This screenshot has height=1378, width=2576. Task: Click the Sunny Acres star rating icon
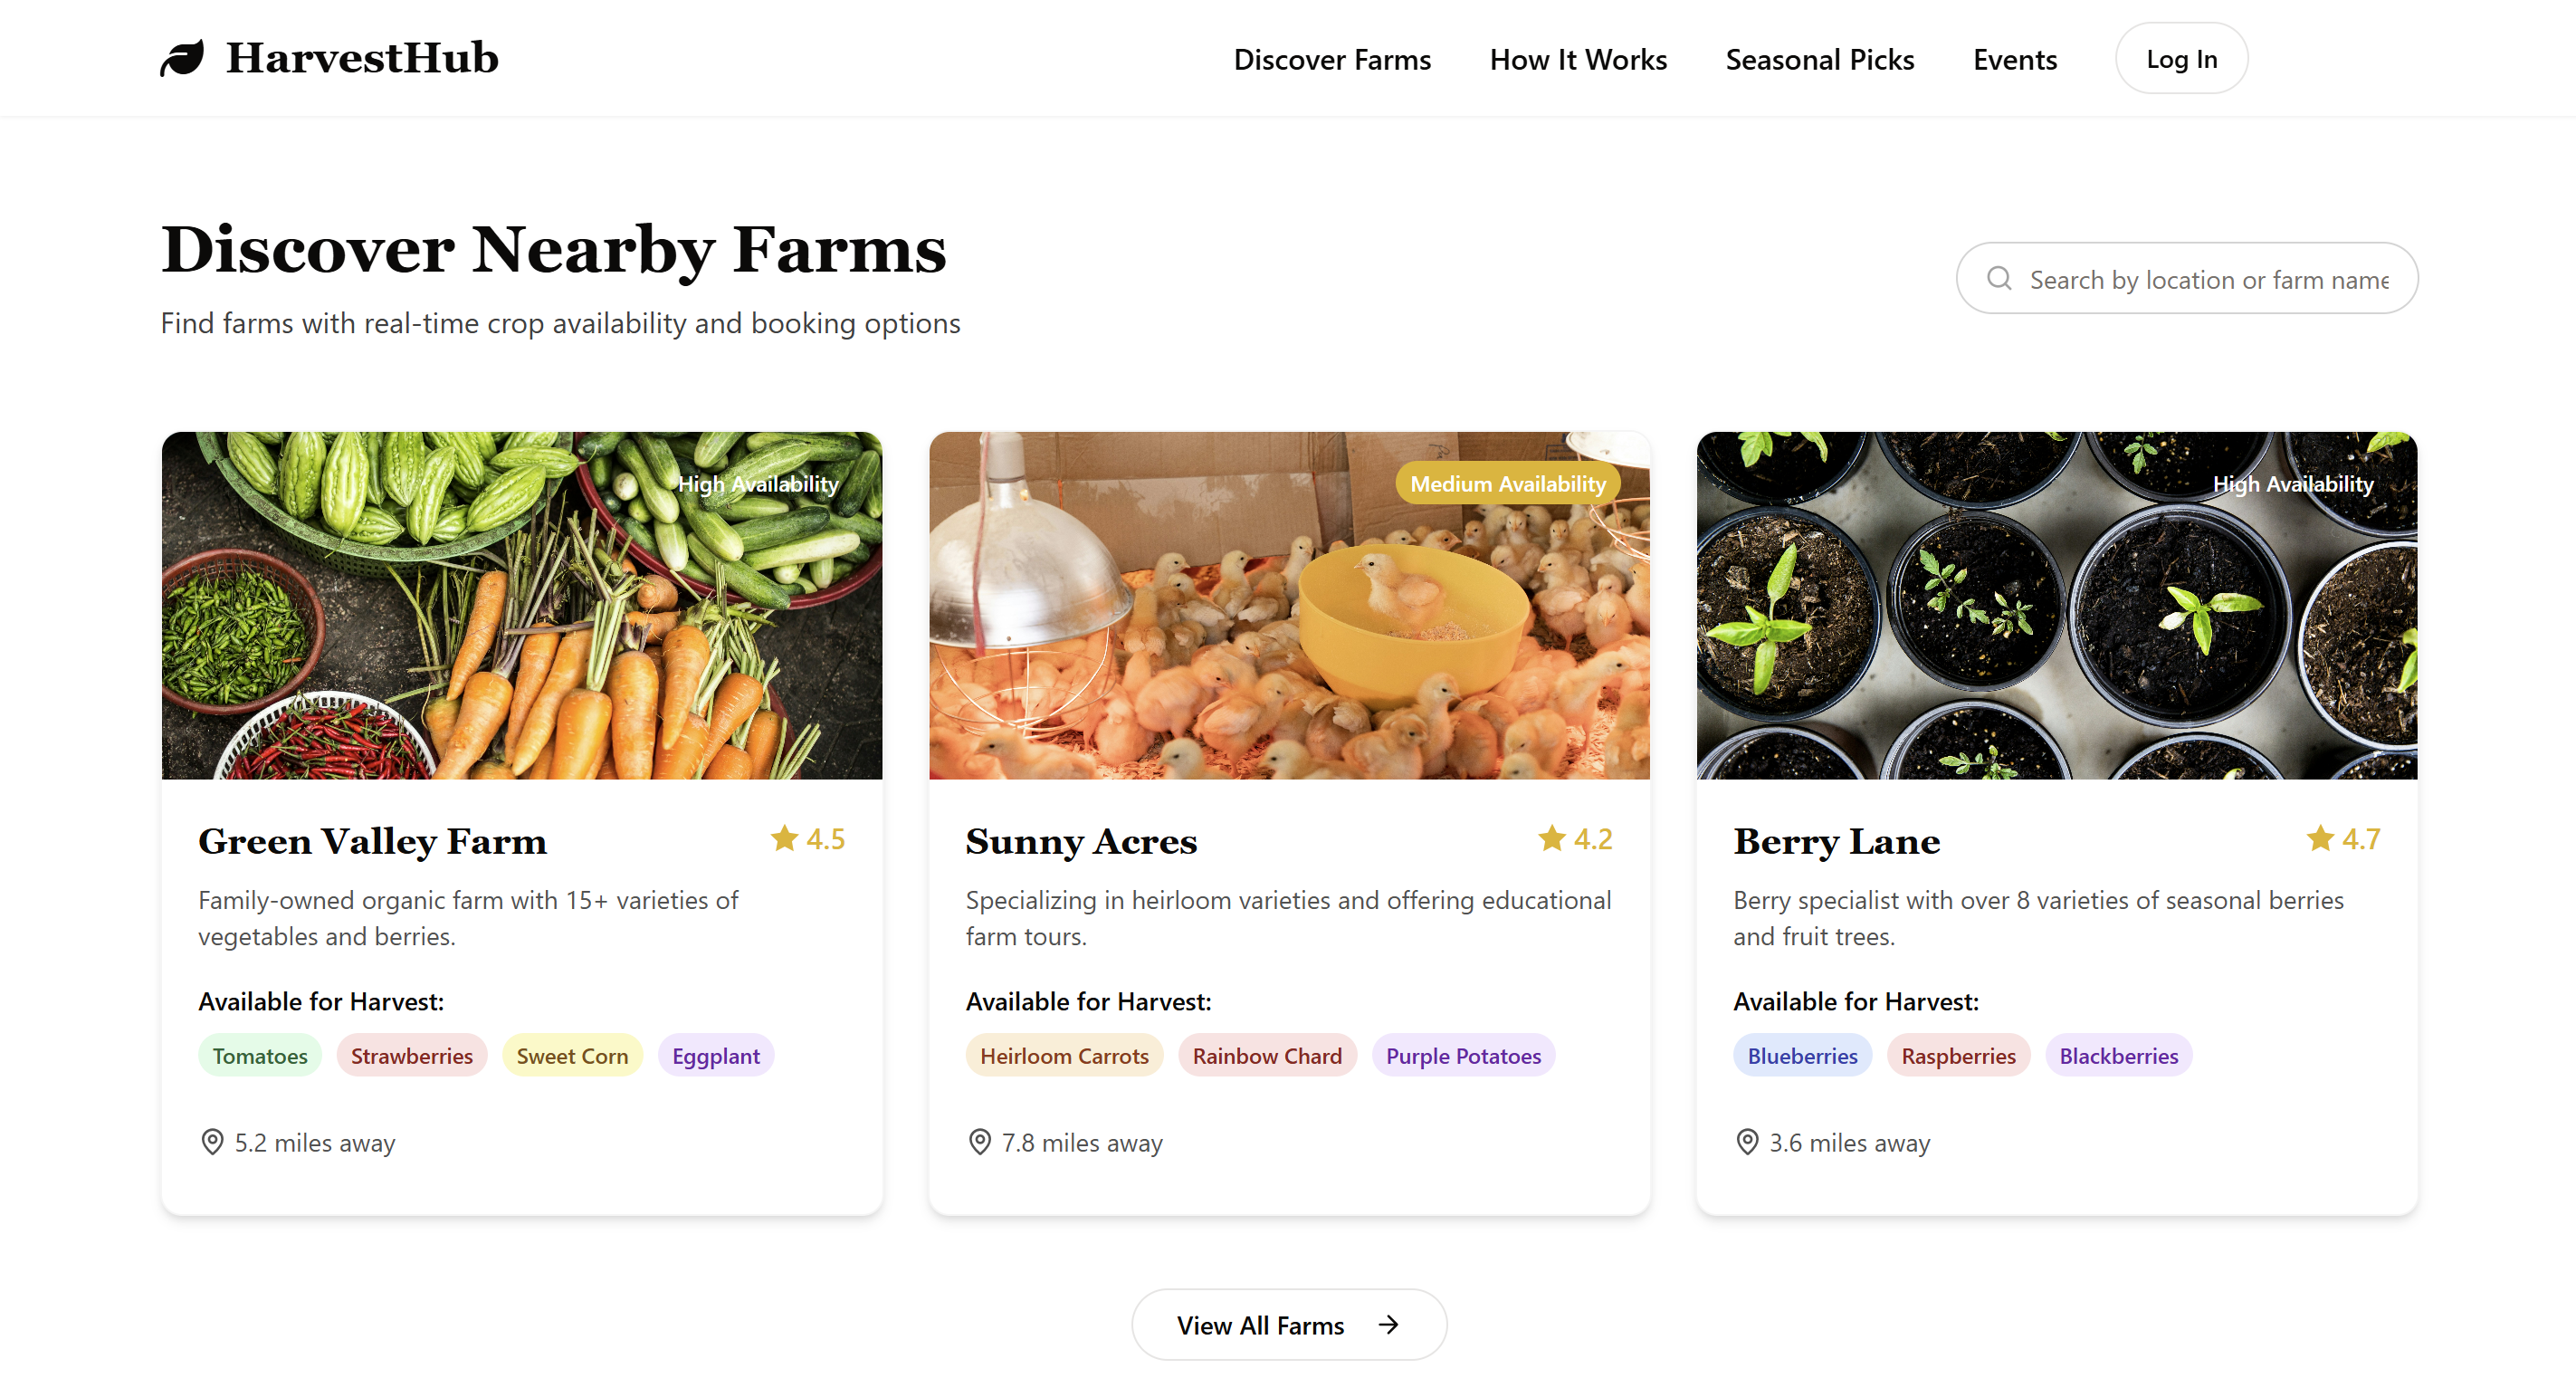point(1551,838)
